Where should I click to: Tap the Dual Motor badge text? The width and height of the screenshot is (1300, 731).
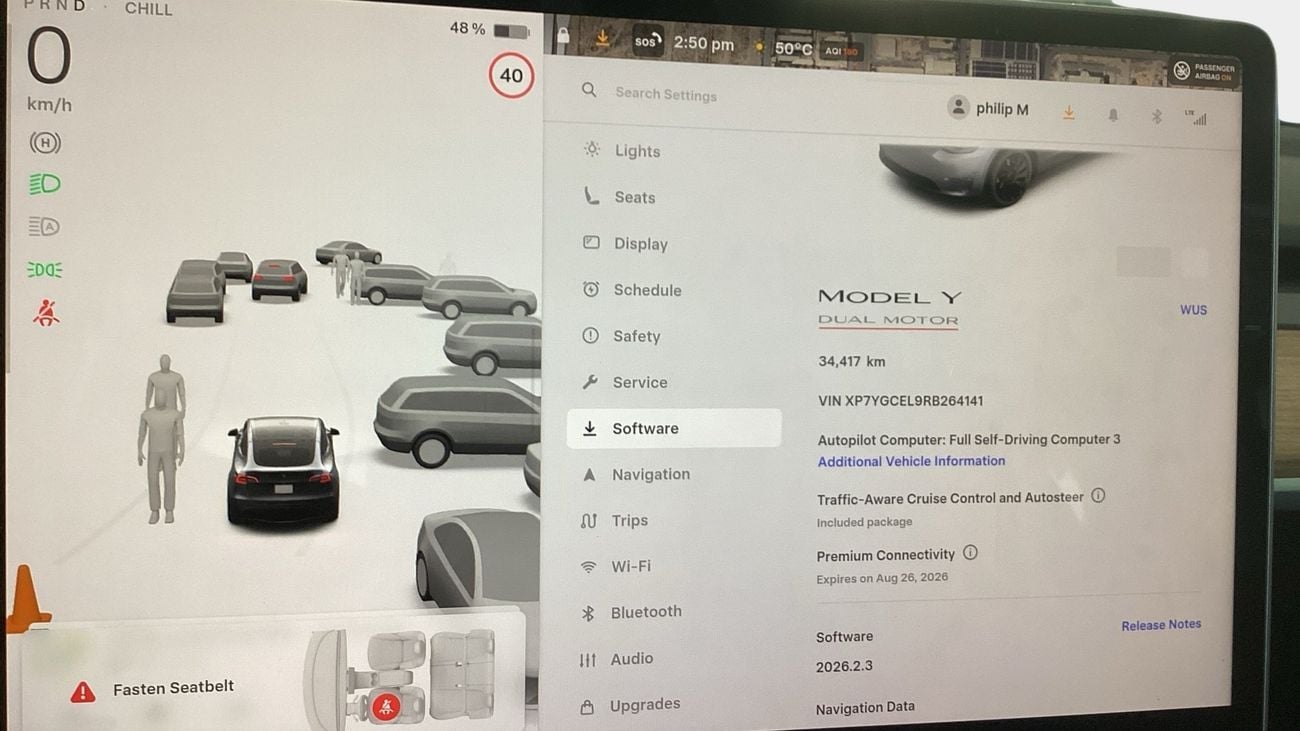pos(888,320)
